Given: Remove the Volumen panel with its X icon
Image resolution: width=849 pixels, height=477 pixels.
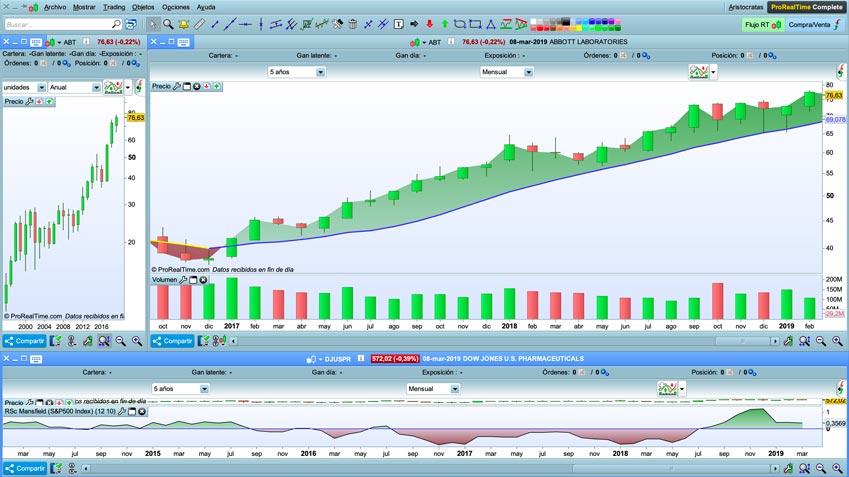Looking at the screenshot, I should point(204,280).
